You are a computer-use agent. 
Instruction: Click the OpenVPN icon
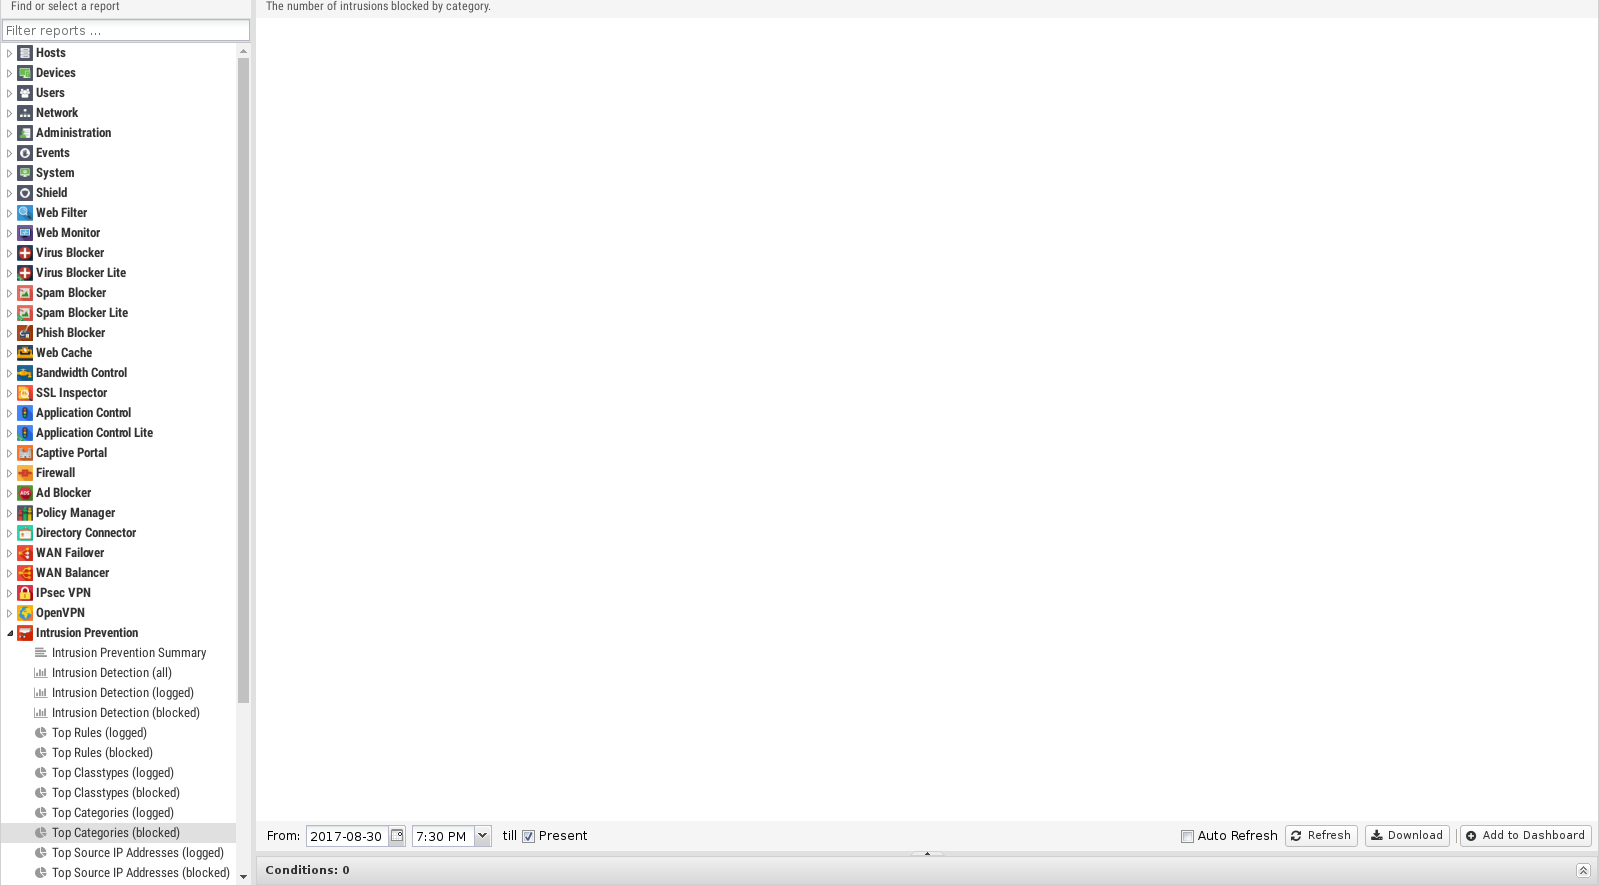tap(25, 613)
